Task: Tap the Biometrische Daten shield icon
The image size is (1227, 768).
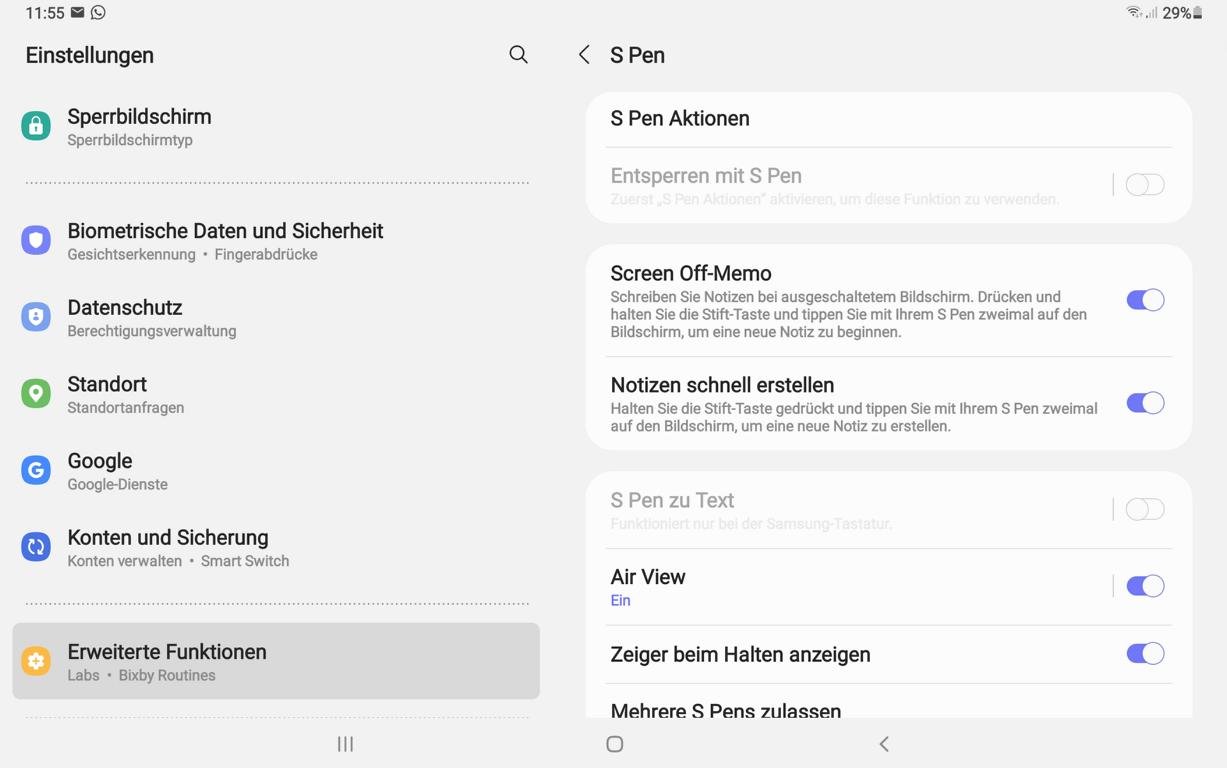Action: click(36, 240)
